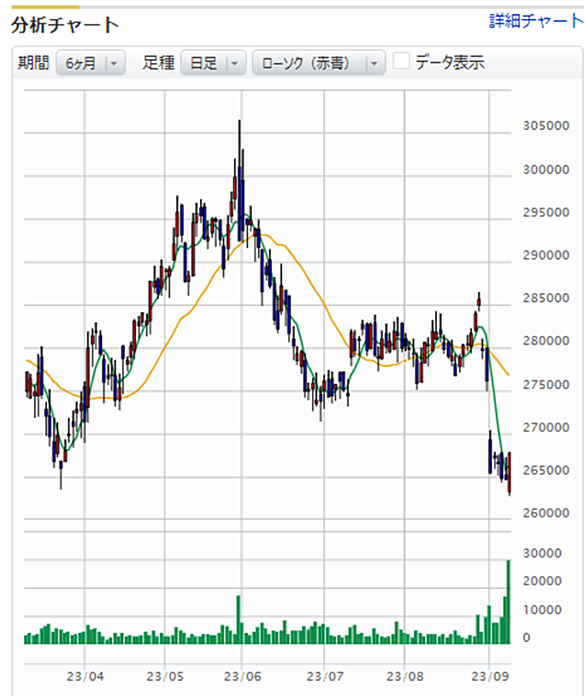Click the 23/05 date label
Viewport: 586px width, 696px height.
click(x=165, y=676)
